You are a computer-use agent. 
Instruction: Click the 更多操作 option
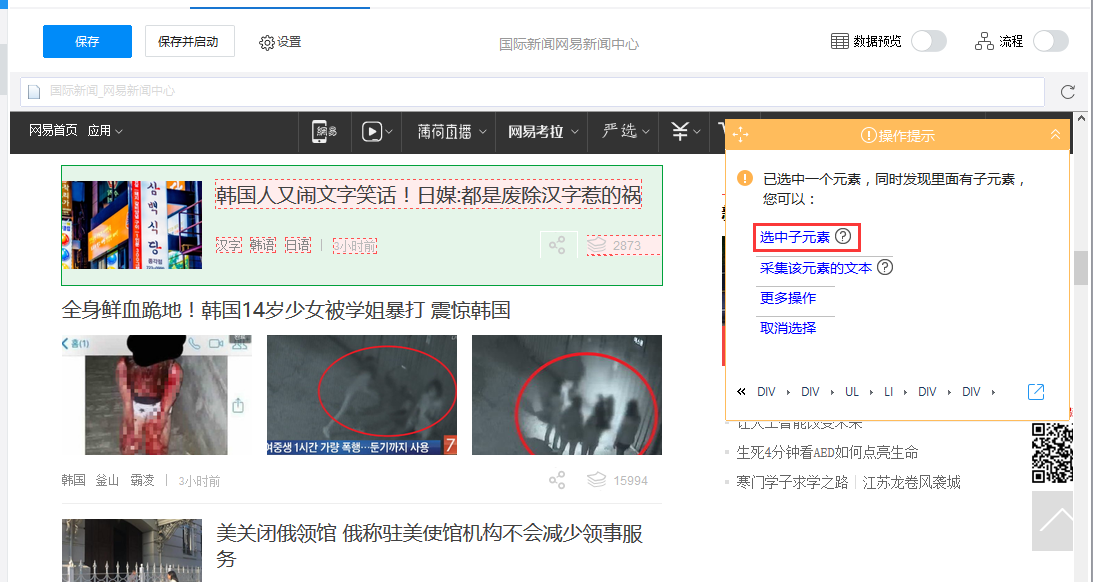click(x=788, y=298)
